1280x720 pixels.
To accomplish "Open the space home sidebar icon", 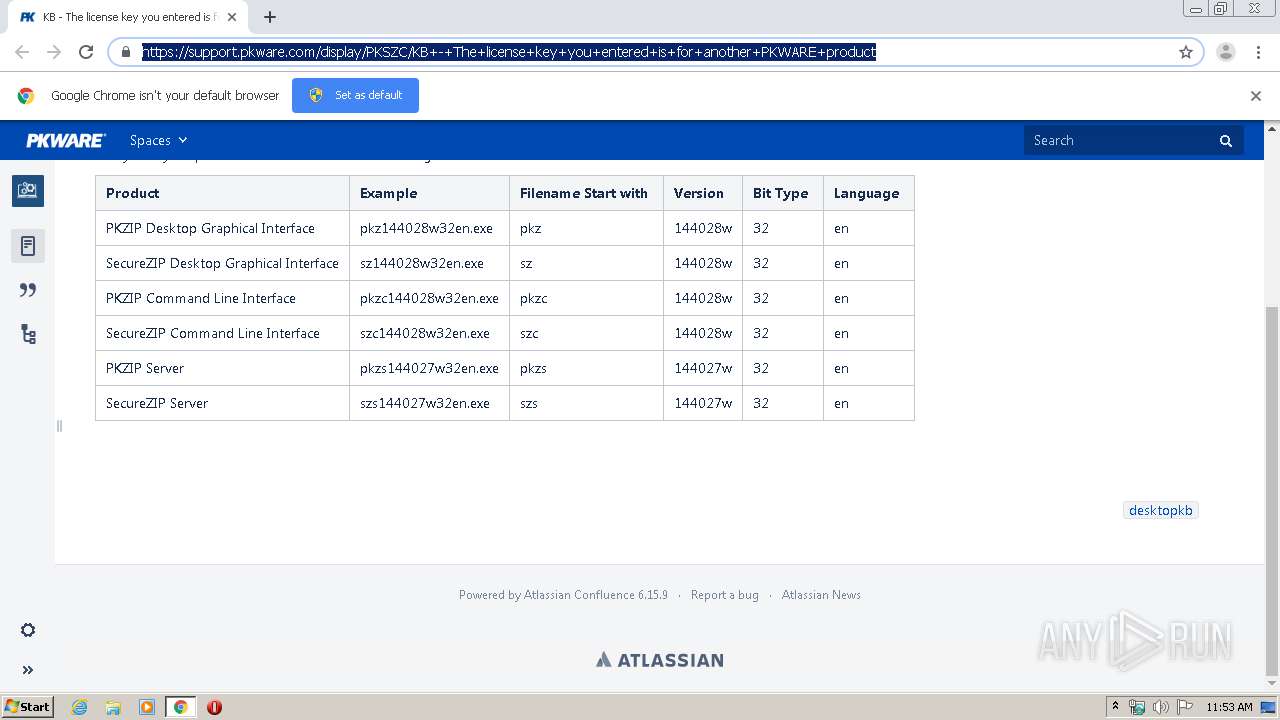I will tap(28, 190).
